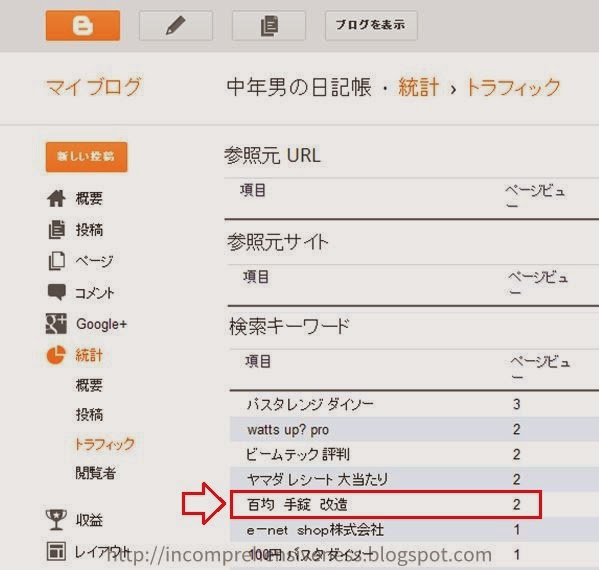Screen dimensions: 599x570
Task: Click the e-net shop株式会社 keyword row
Action: pyautogui.click(x=414, y=530)
